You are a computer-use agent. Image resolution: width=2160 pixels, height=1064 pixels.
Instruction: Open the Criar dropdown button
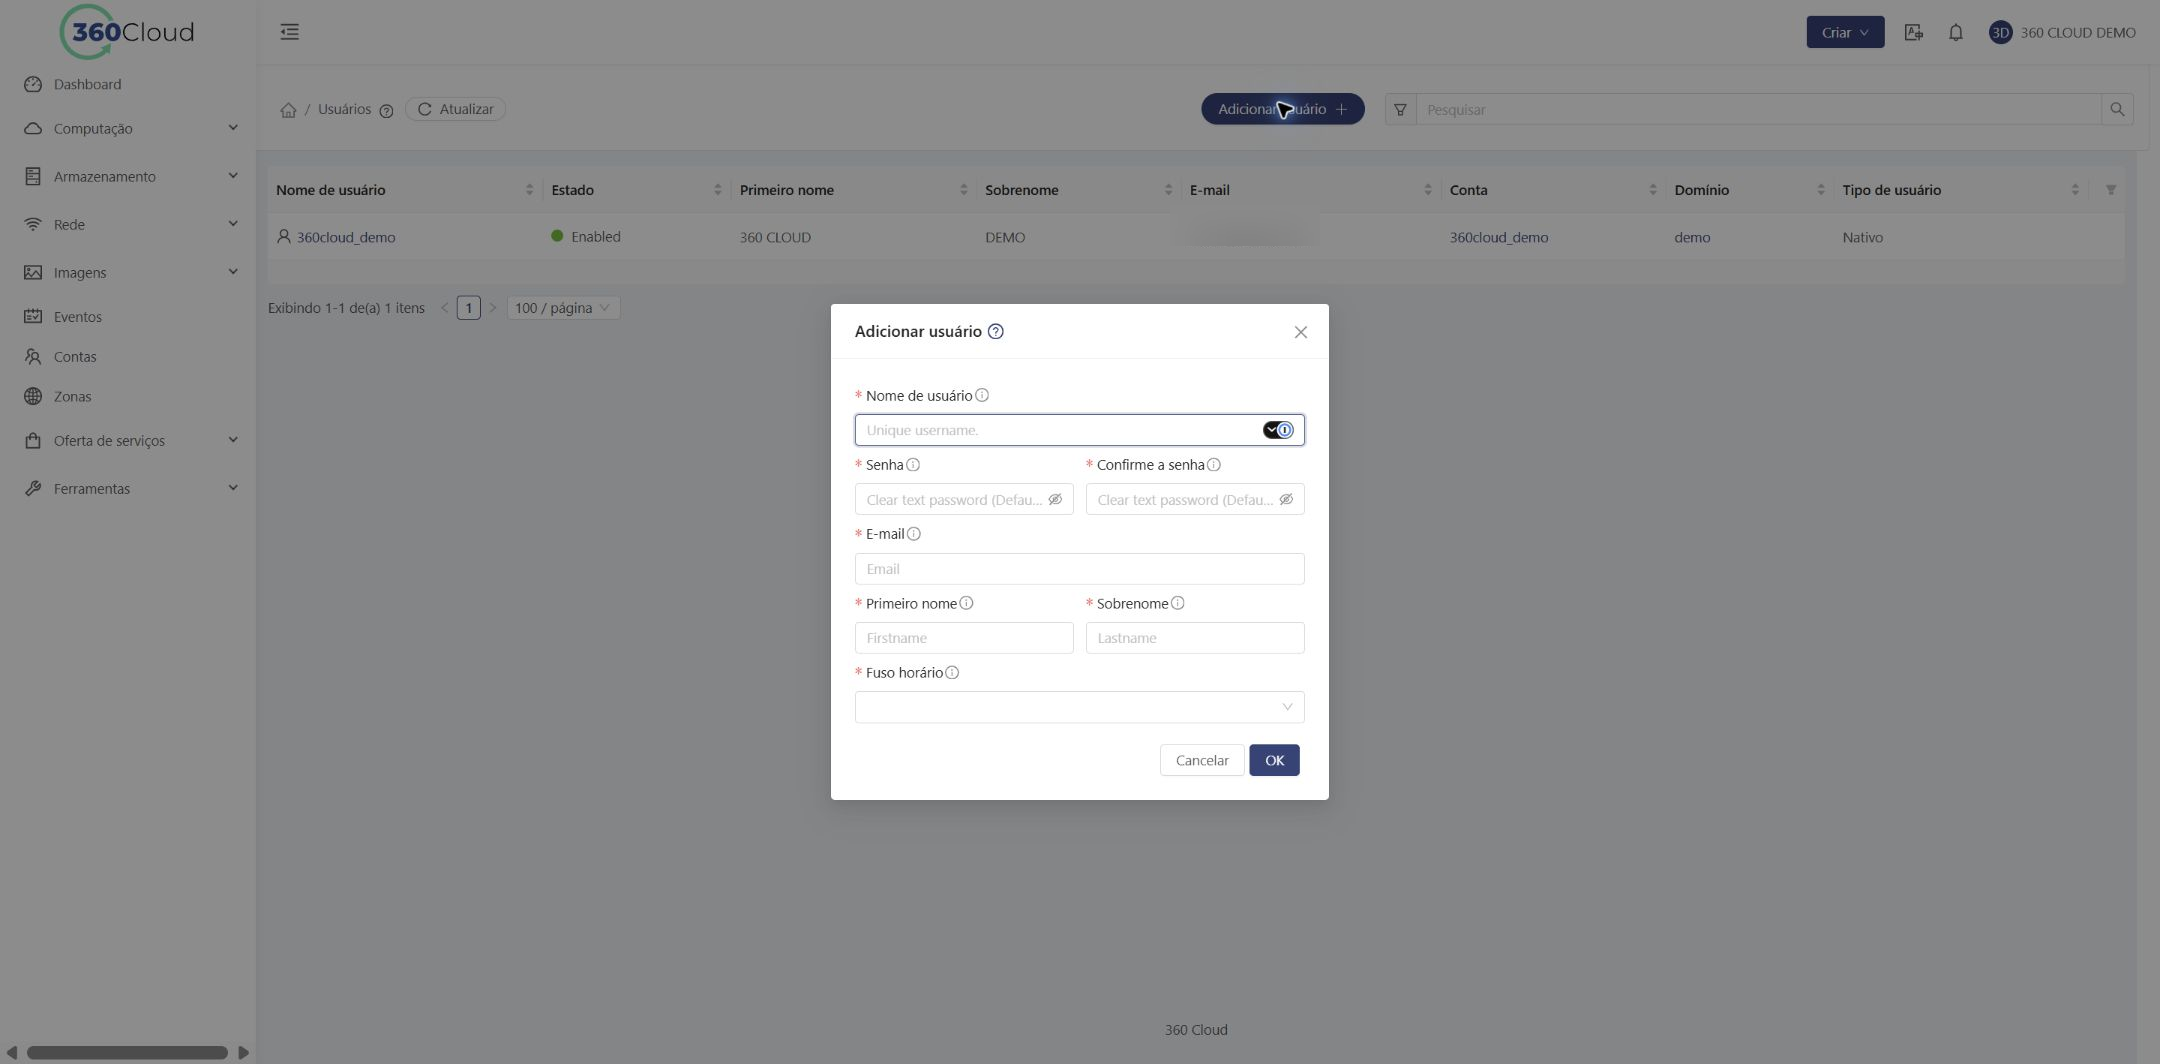(x=1845, y=32)
